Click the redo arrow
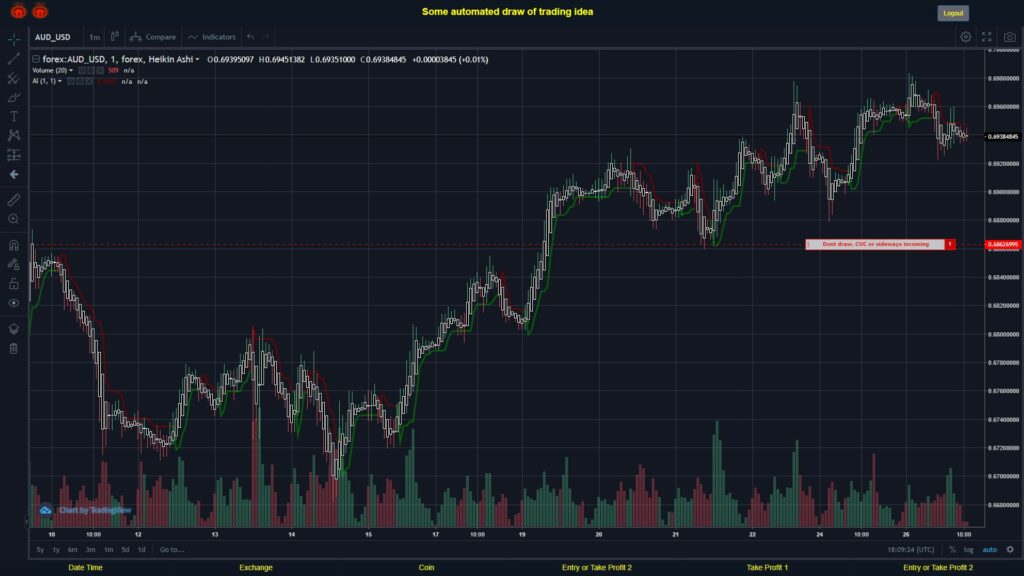Image resolution: width=1024 pixels, height=576 pixels. (x=266, y=37)
